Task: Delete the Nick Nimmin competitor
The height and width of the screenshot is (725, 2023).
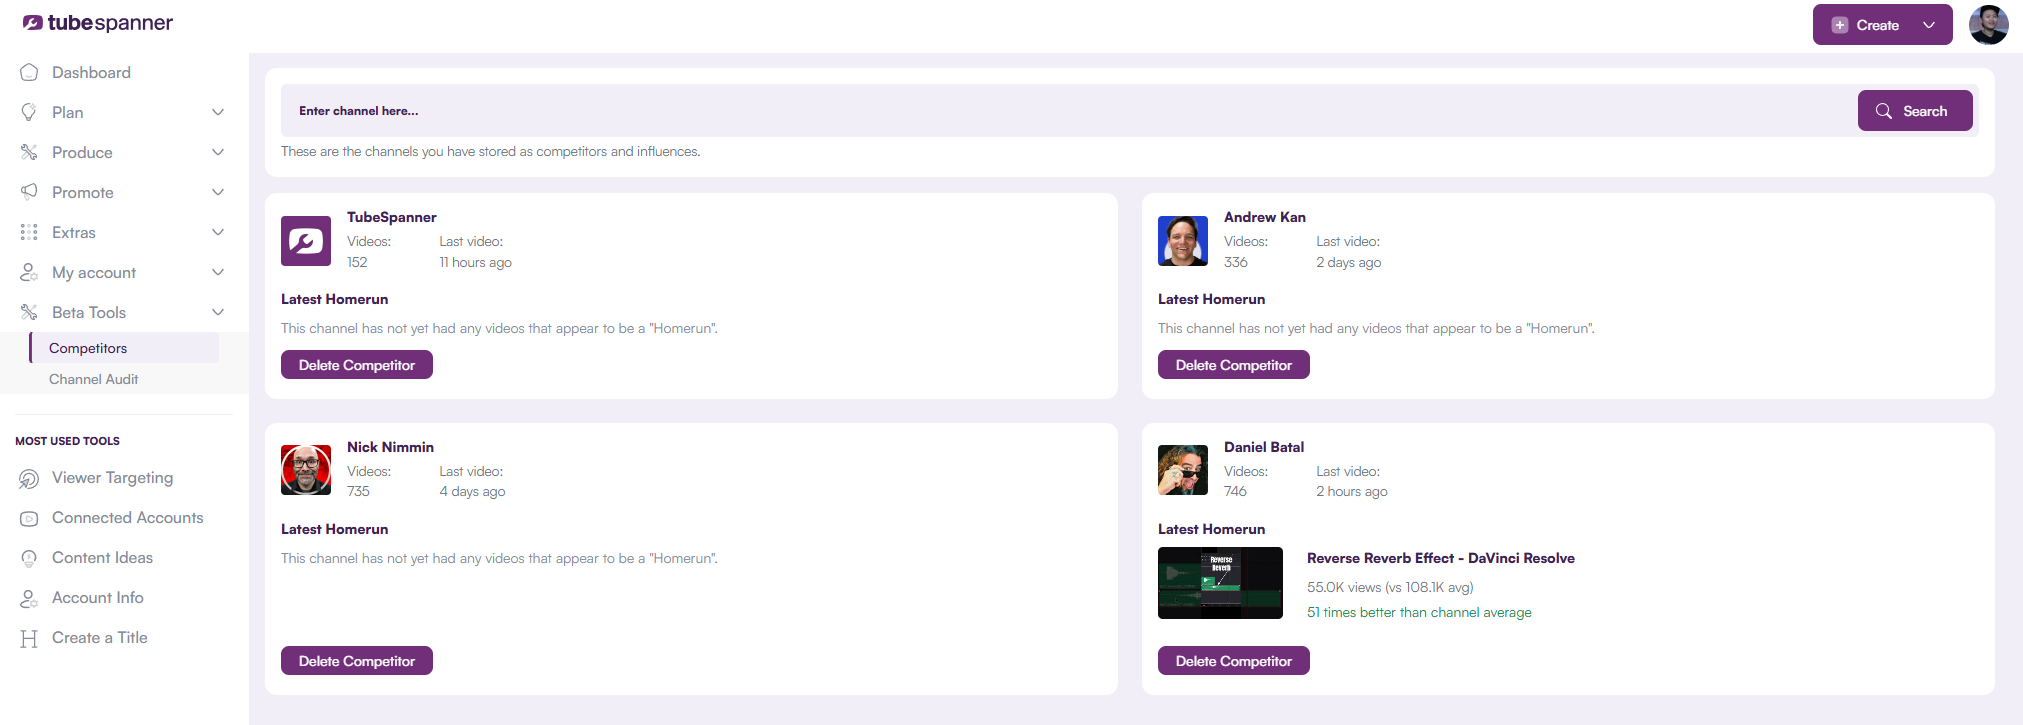Action: 357,661
